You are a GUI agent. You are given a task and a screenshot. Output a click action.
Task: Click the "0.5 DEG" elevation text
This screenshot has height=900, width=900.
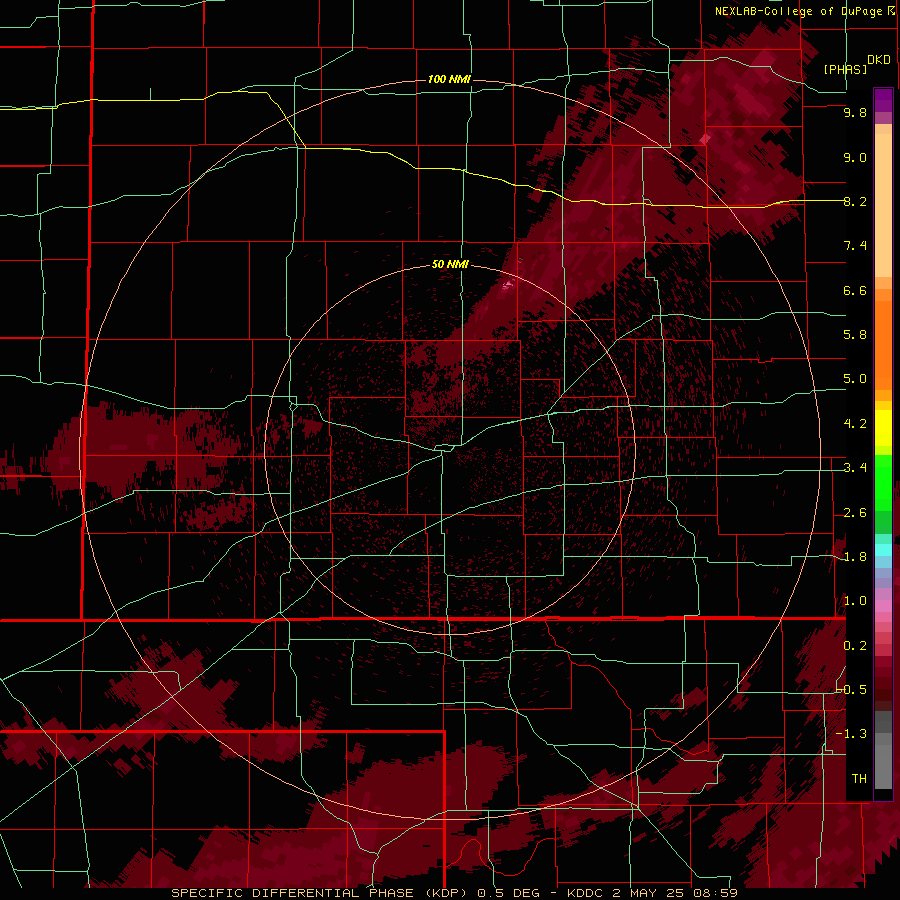point(509,893)
